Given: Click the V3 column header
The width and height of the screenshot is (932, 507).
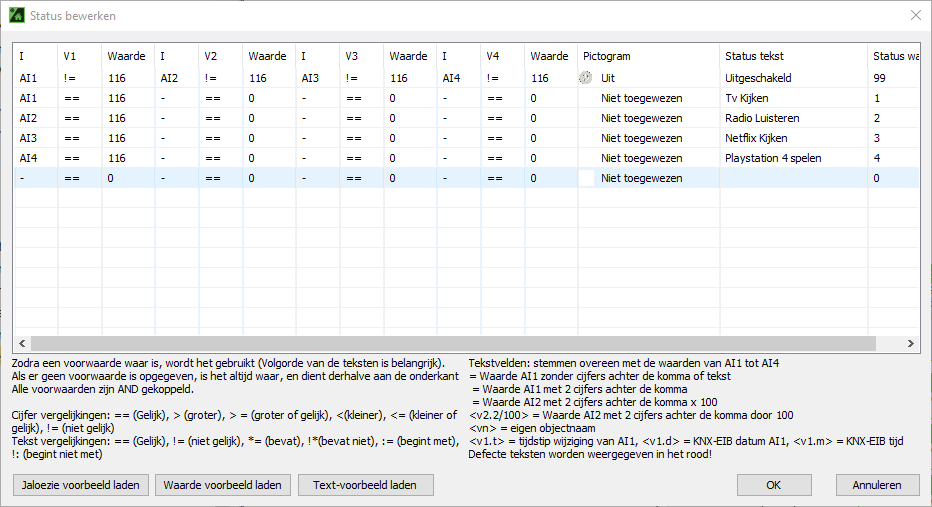Looking at the screenshot, I should 361,56.
